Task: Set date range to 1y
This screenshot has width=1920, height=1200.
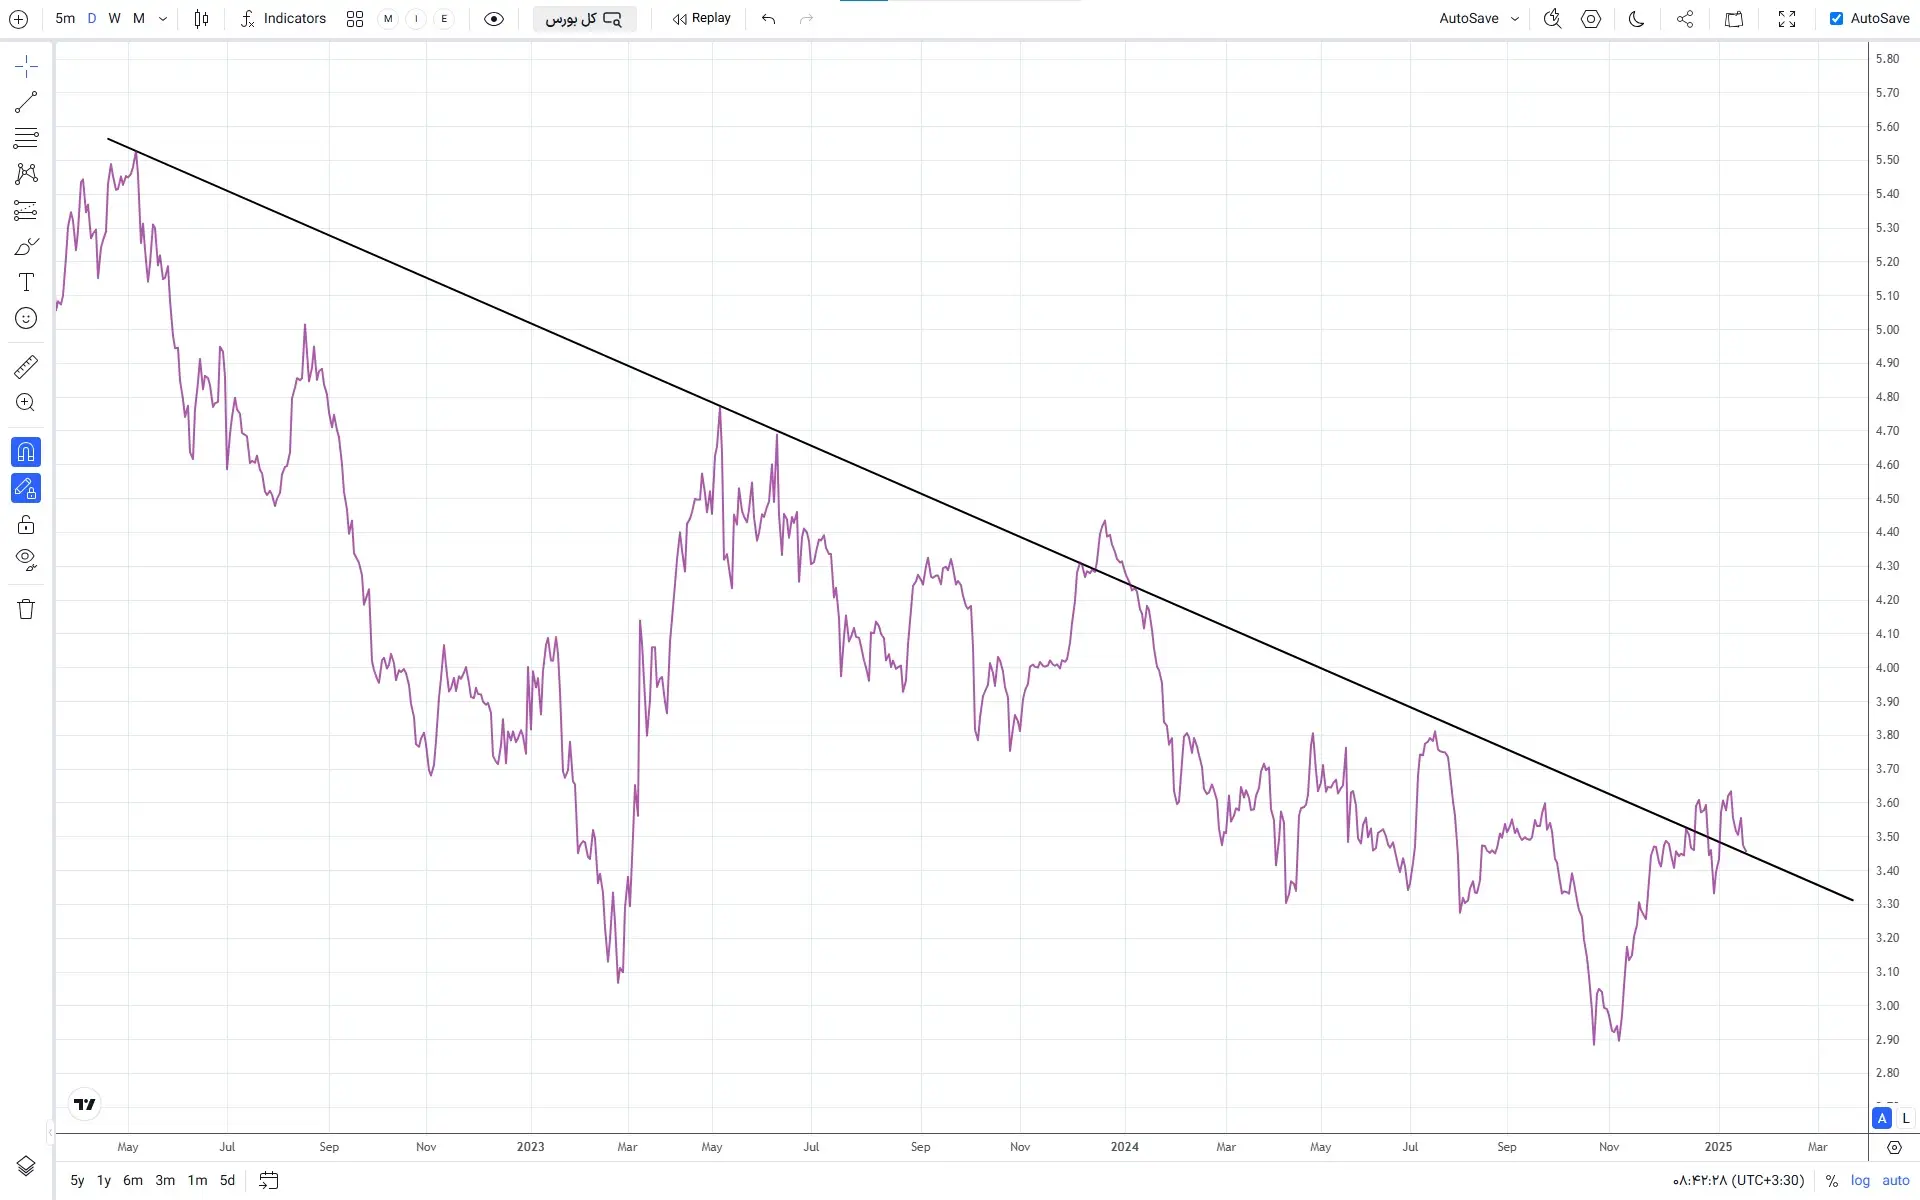Action: click(x=104, y=1181)
